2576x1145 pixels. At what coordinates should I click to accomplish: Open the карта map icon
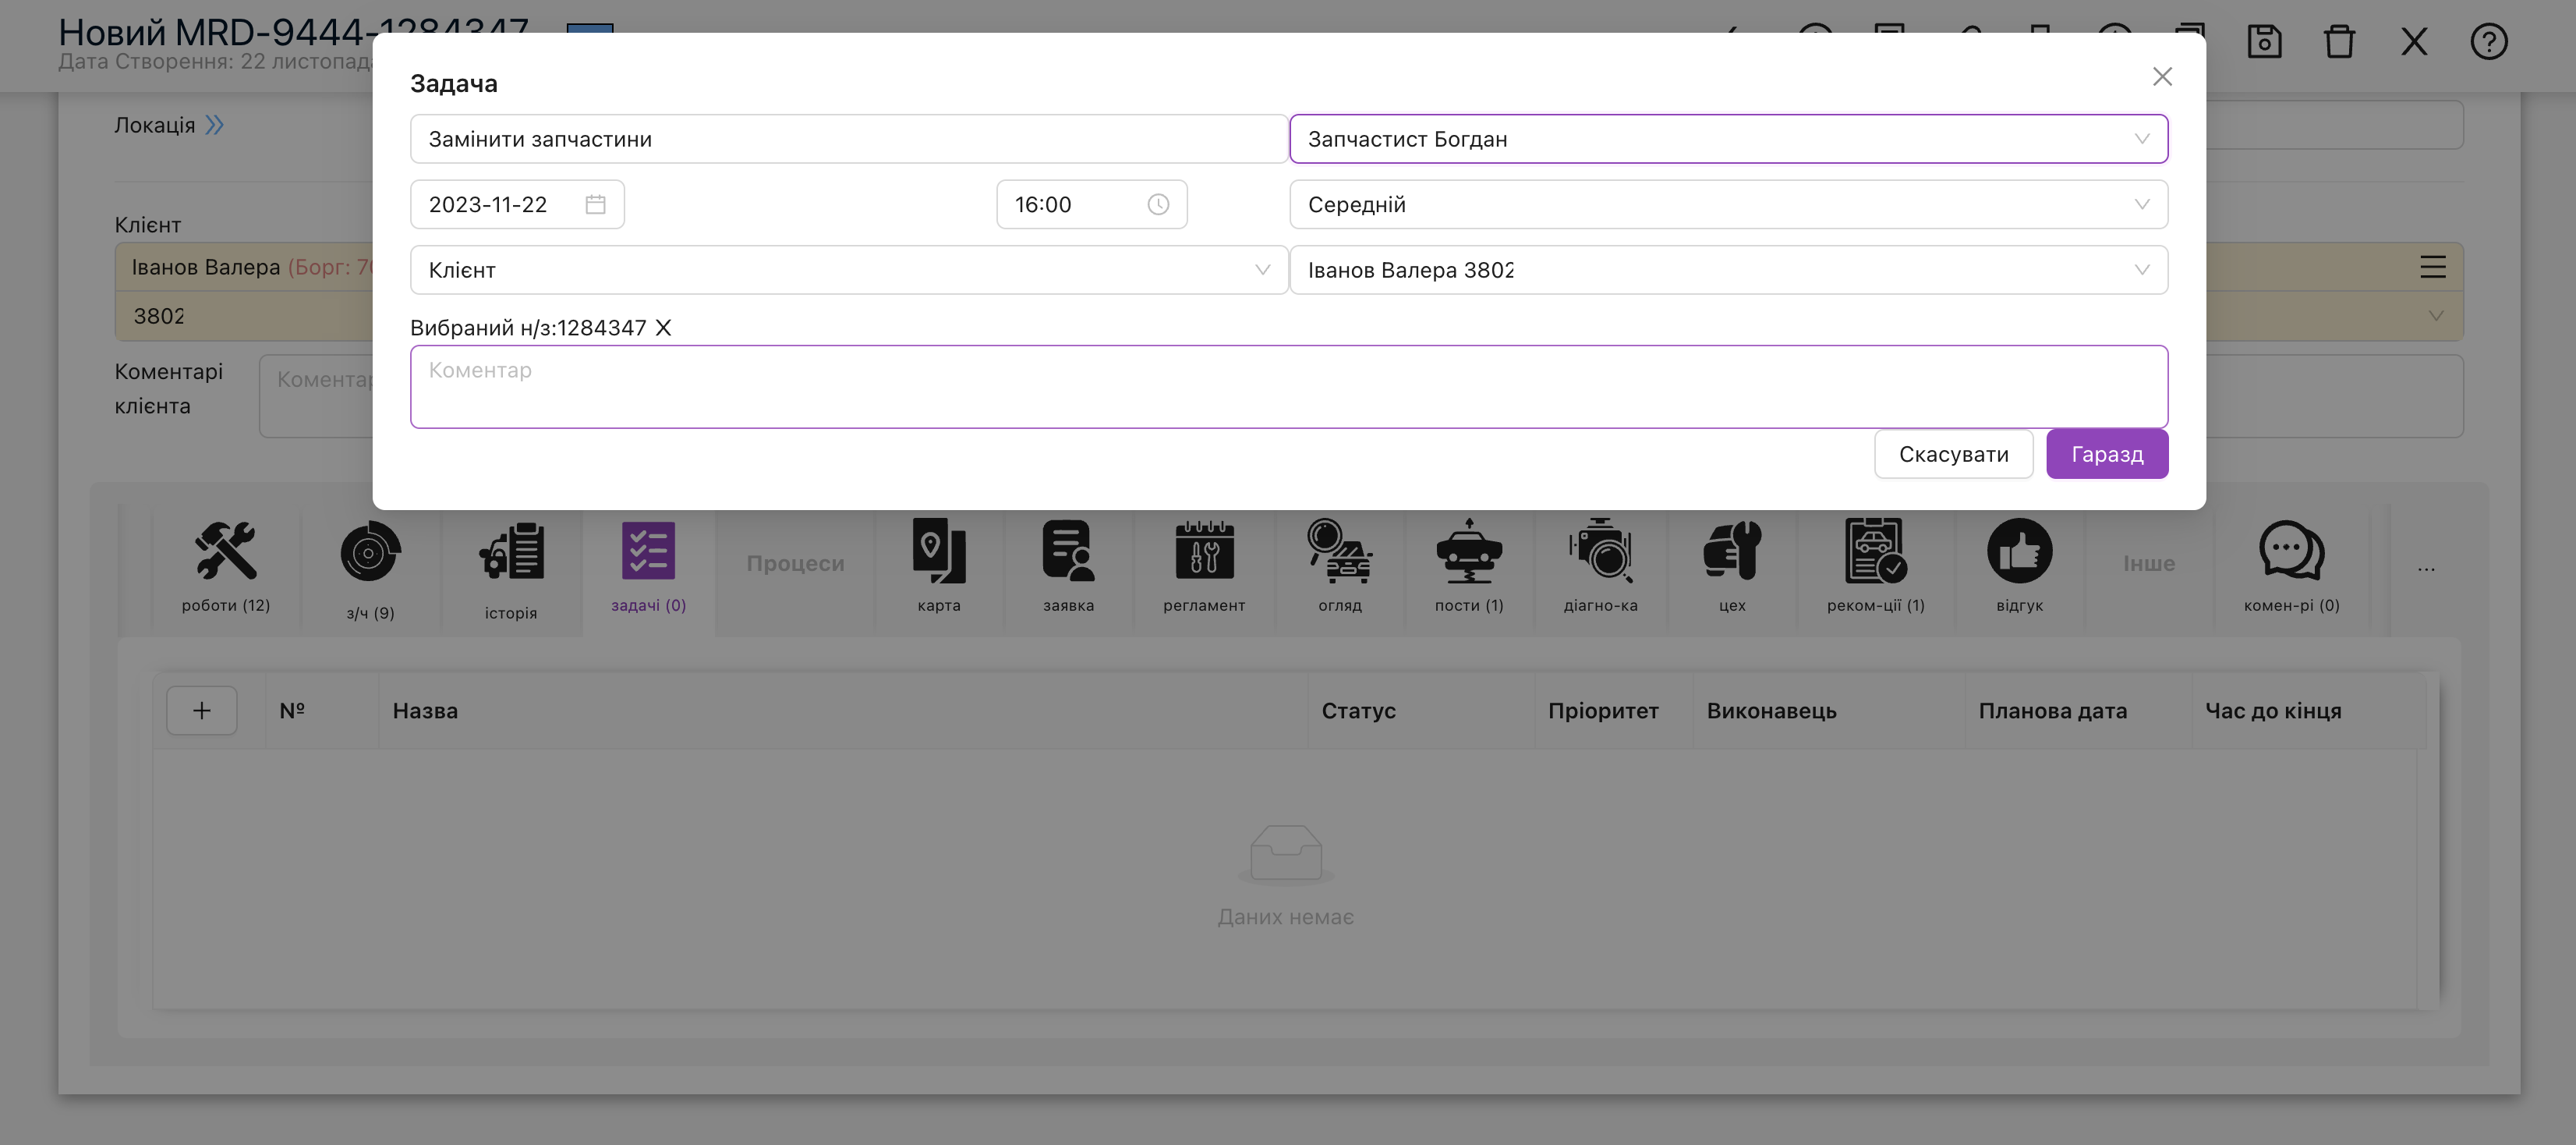[x=939, y=550]
